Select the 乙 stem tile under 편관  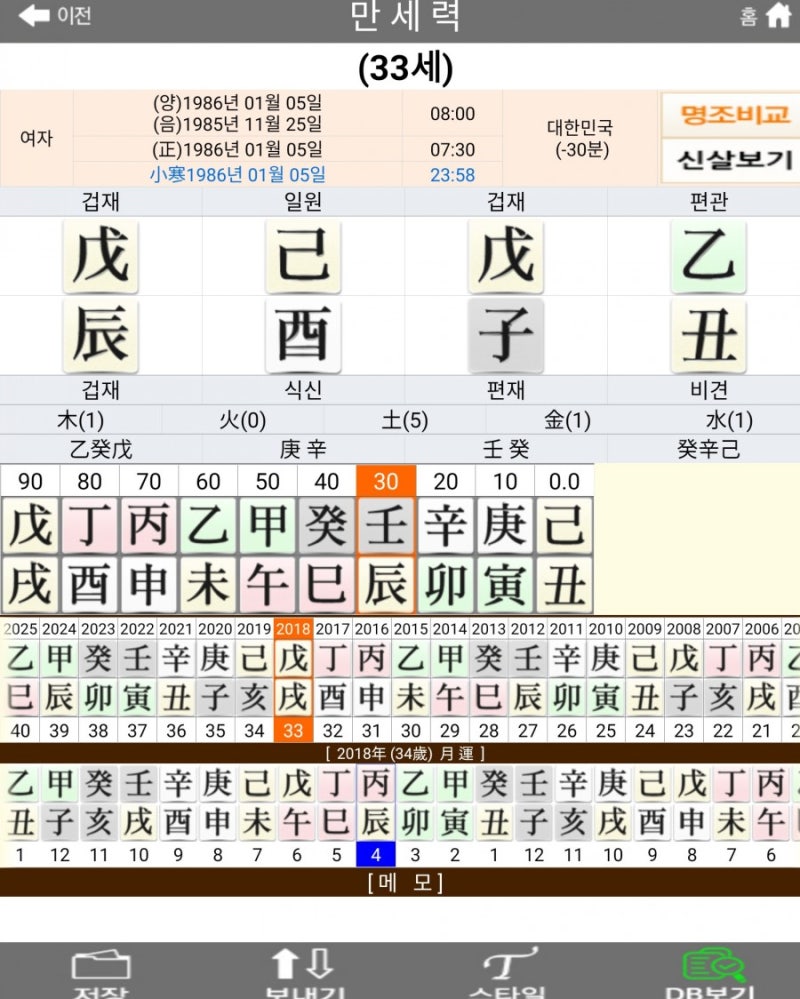coord(708,257)
